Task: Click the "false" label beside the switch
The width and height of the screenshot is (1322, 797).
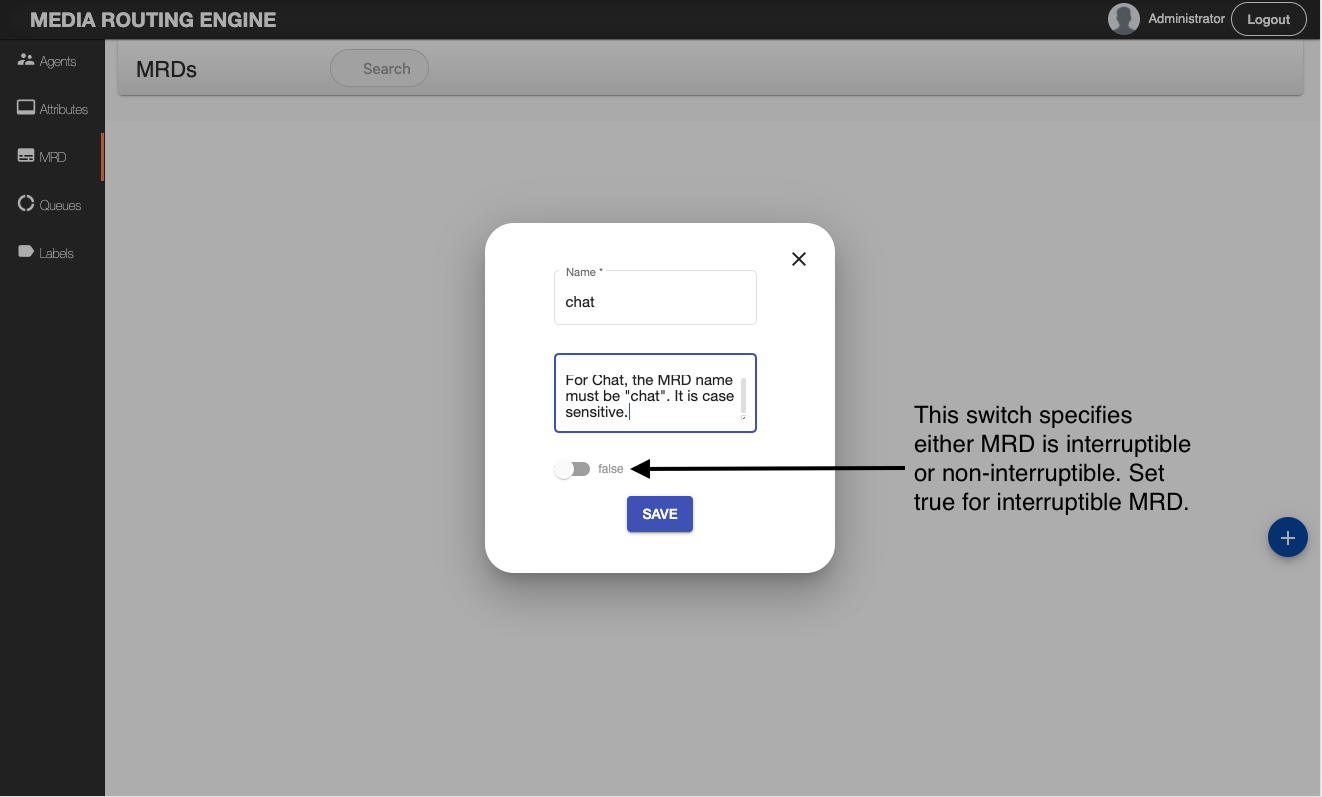Action: click(x=610, y=469)
